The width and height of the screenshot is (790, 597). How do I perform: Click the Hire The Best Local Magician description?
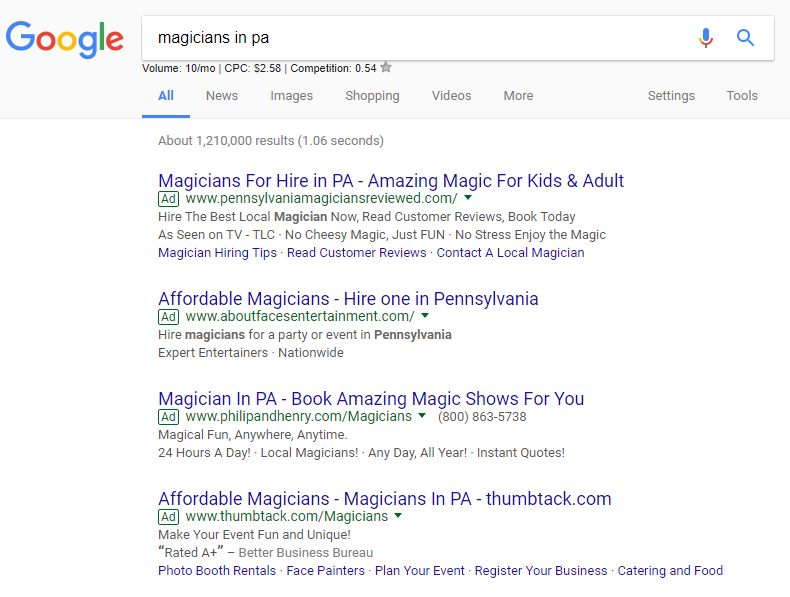coord(367,217)
